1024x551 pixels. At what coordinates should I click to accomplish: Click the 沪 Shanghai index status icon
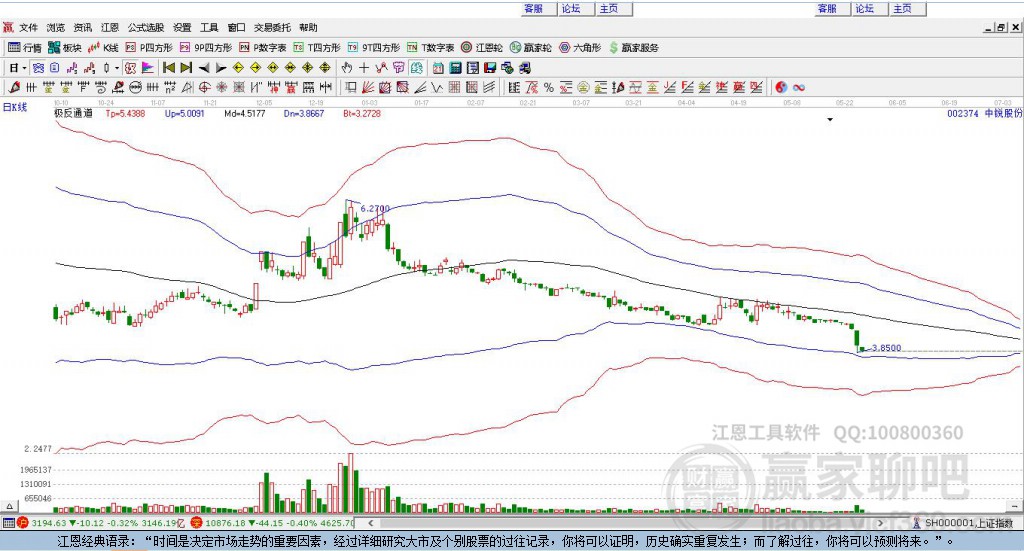click(x=23, y=523)
